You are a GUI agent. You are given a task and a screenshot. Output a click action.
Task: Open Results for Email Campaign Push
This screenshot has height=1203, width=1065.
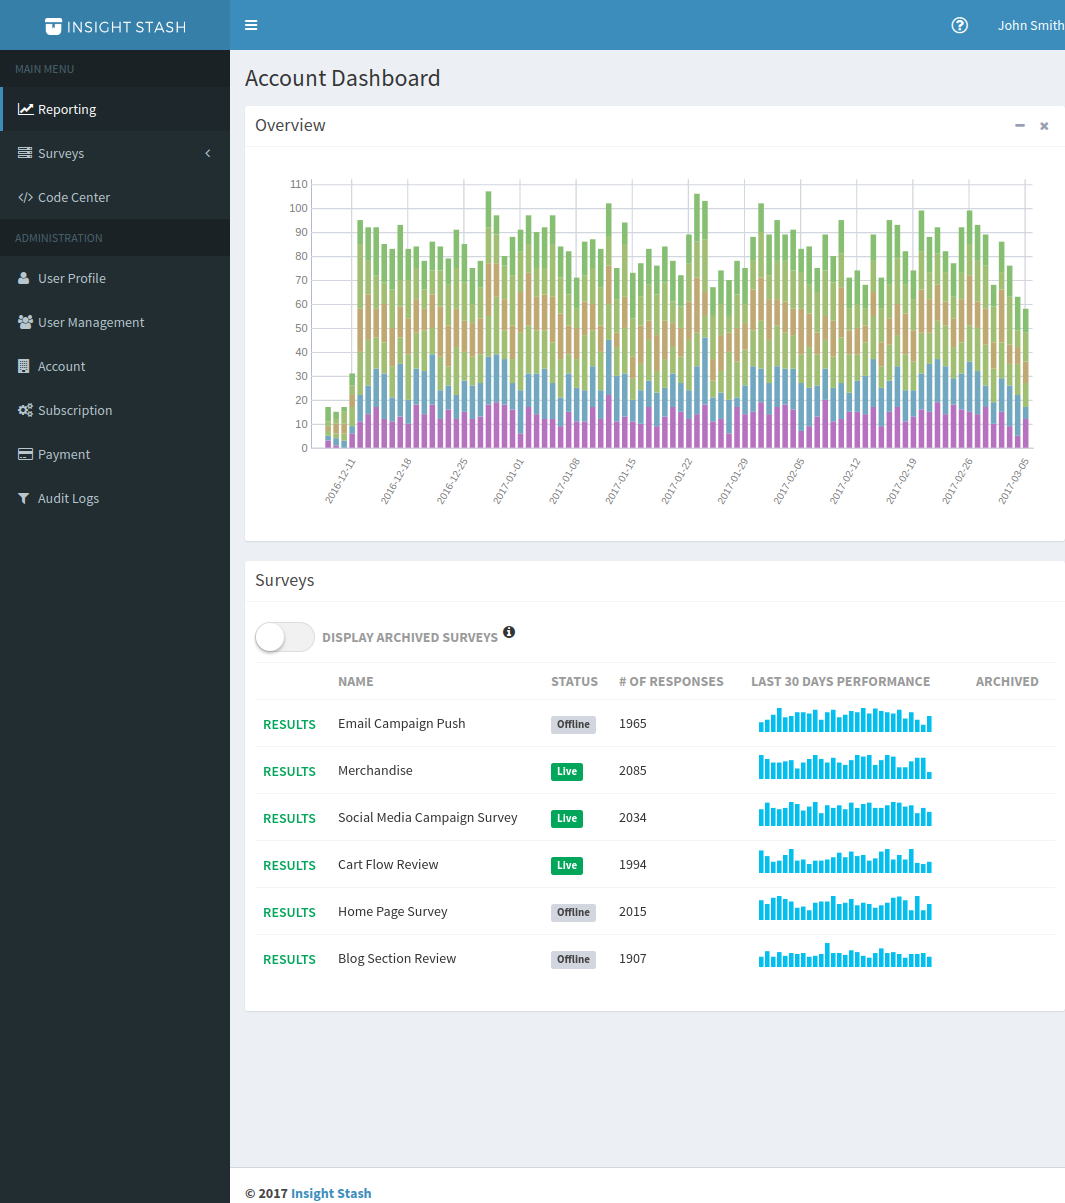coord(289,724)
